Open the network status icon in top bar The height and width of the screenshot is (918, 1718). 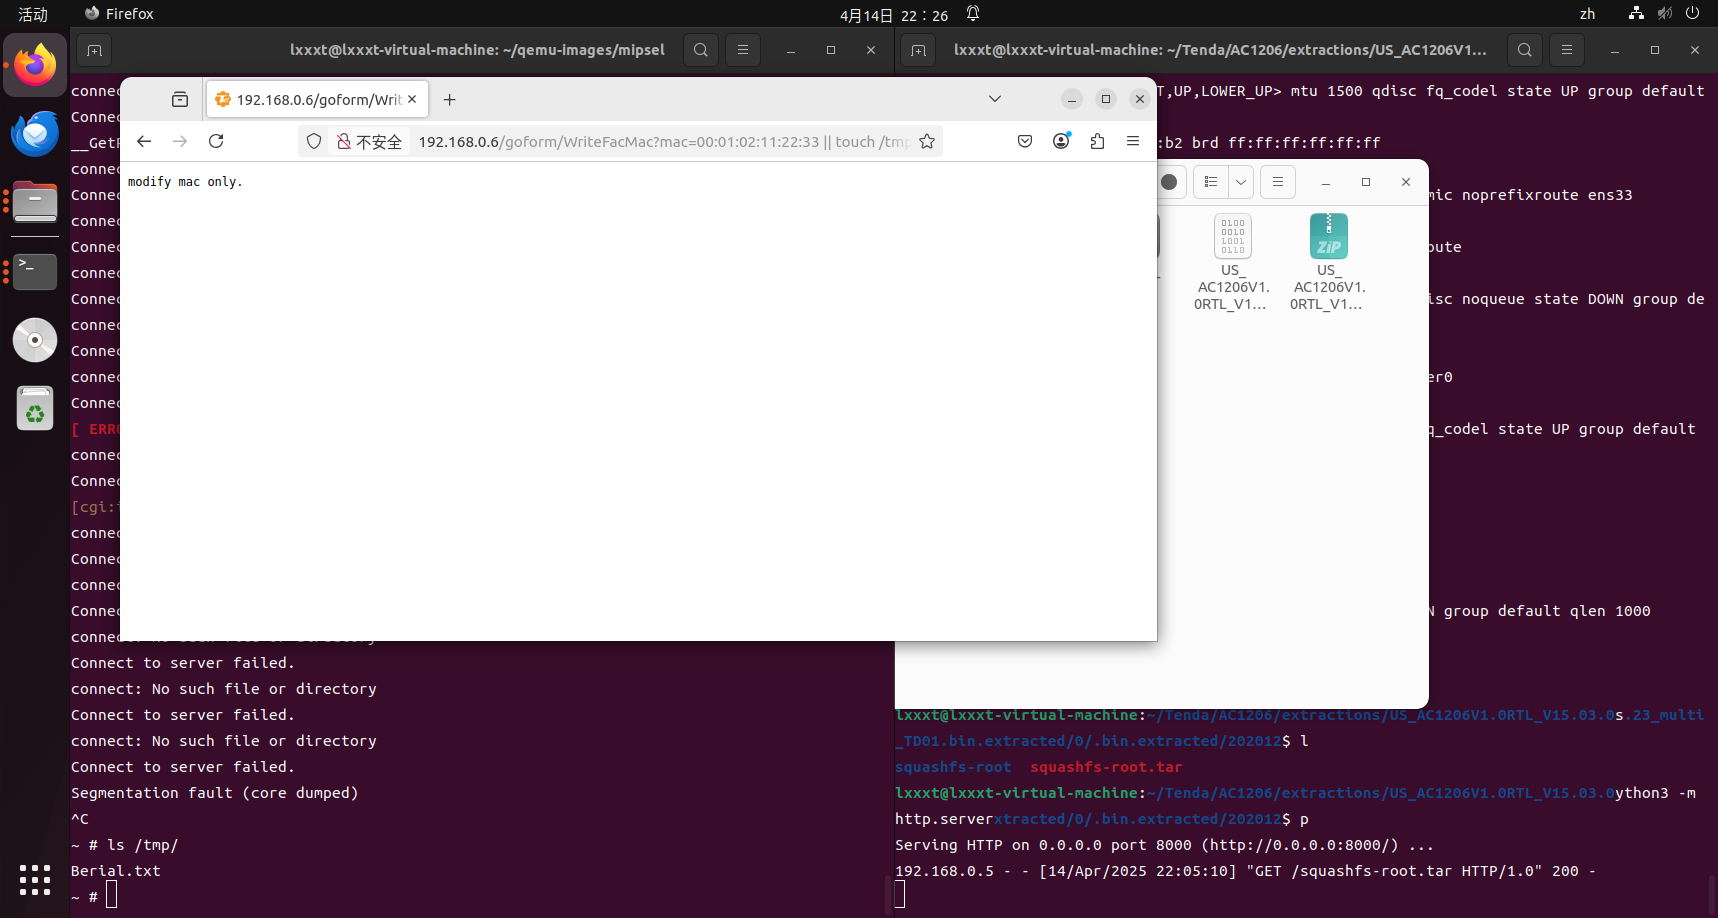pyautogui.click(x=1636, y=14)
